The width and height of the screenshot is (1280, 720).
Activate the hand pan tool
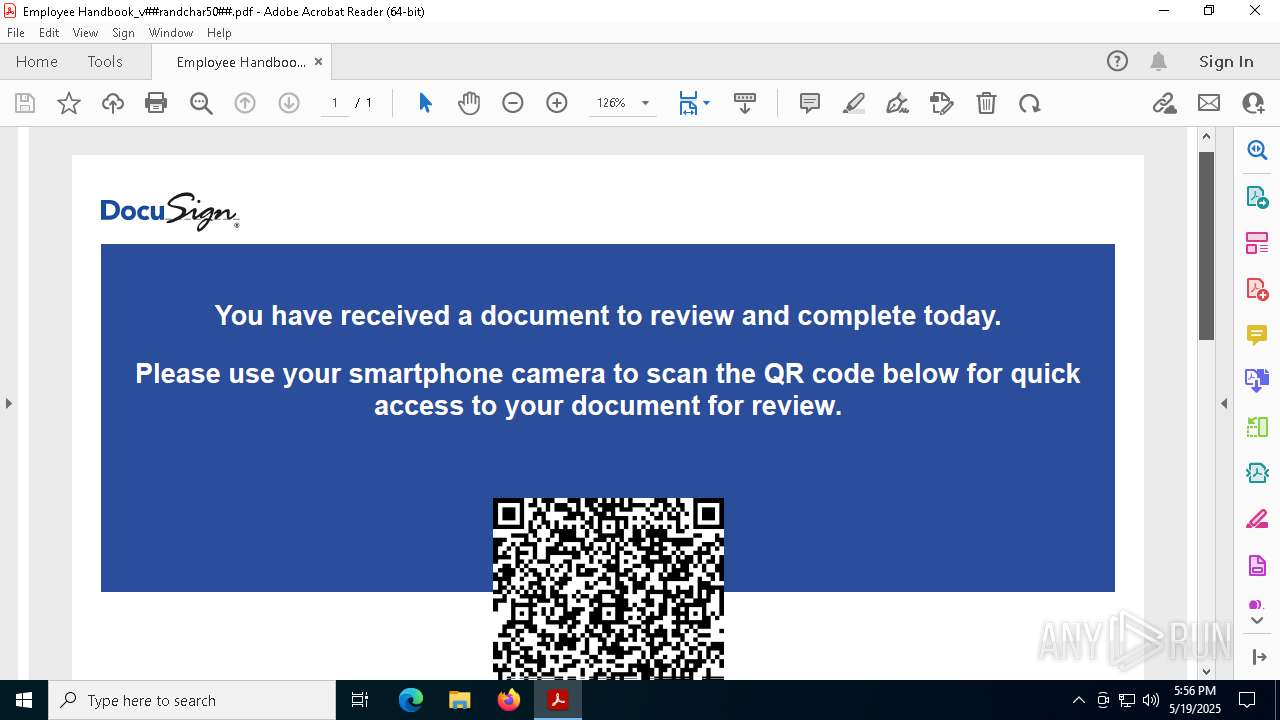tap(469, 103)
